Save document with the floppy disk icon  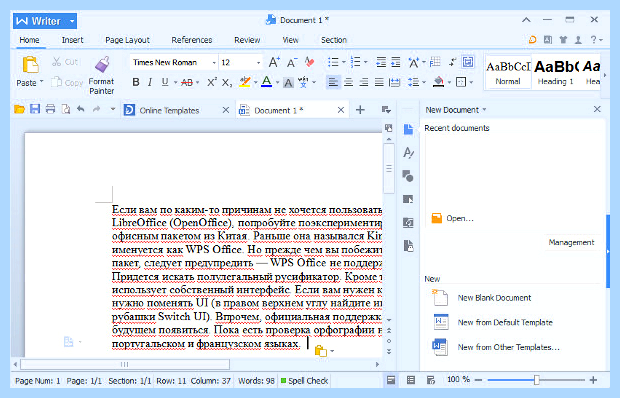(35, 109)
